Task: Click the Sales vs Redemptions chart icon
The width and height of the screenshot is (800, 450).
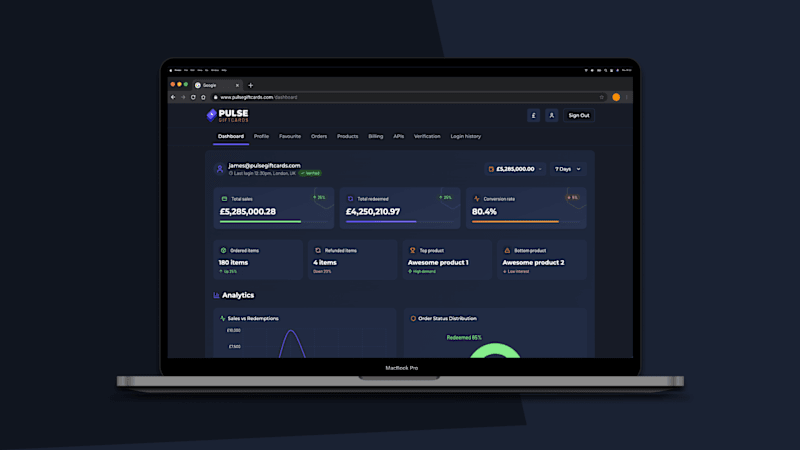Action: pyautogui.click(x=222, y=318)
